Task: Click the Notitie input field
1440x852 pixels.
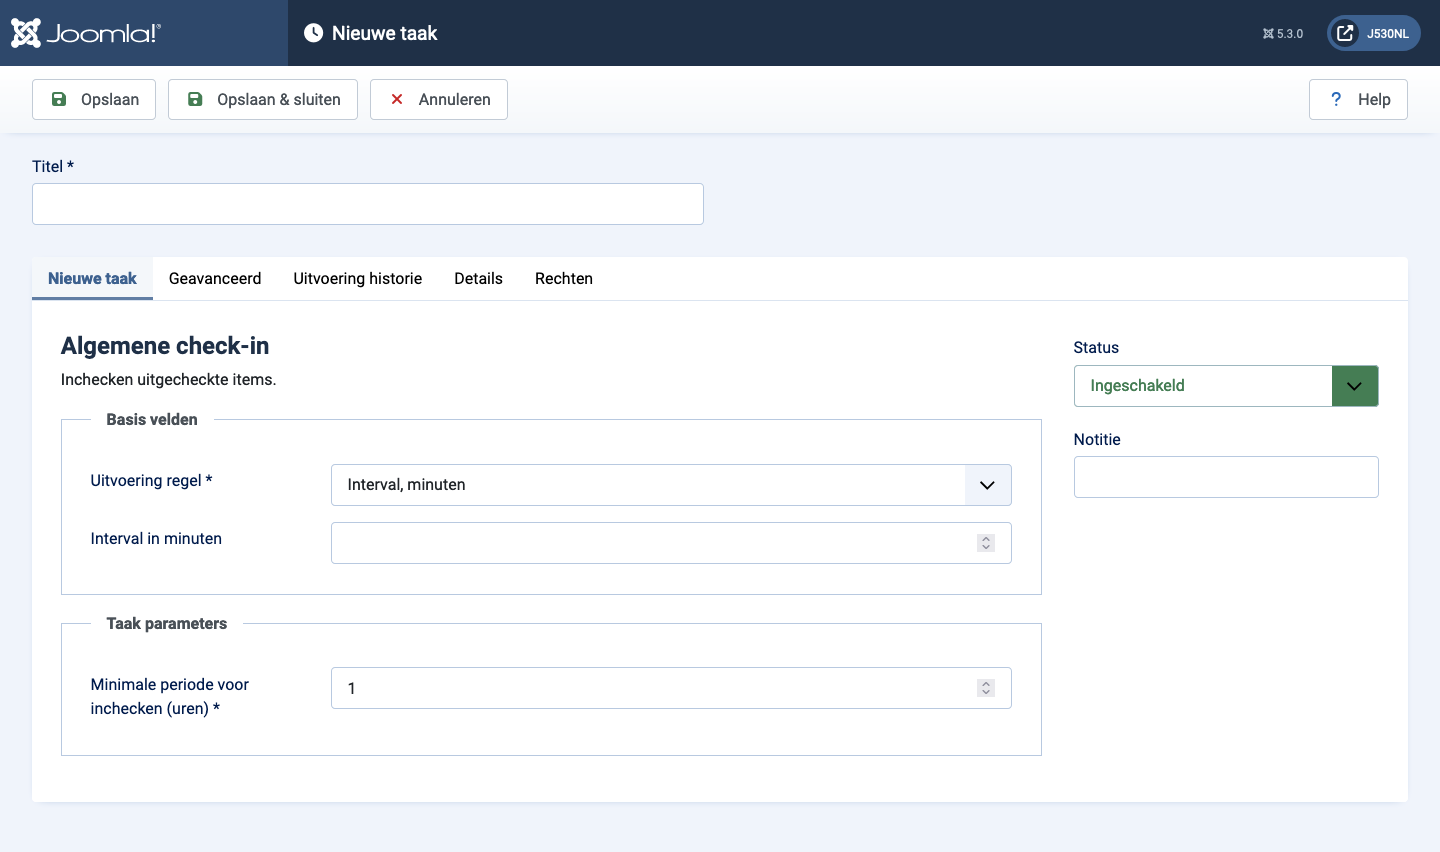Action: [1226, 477]
